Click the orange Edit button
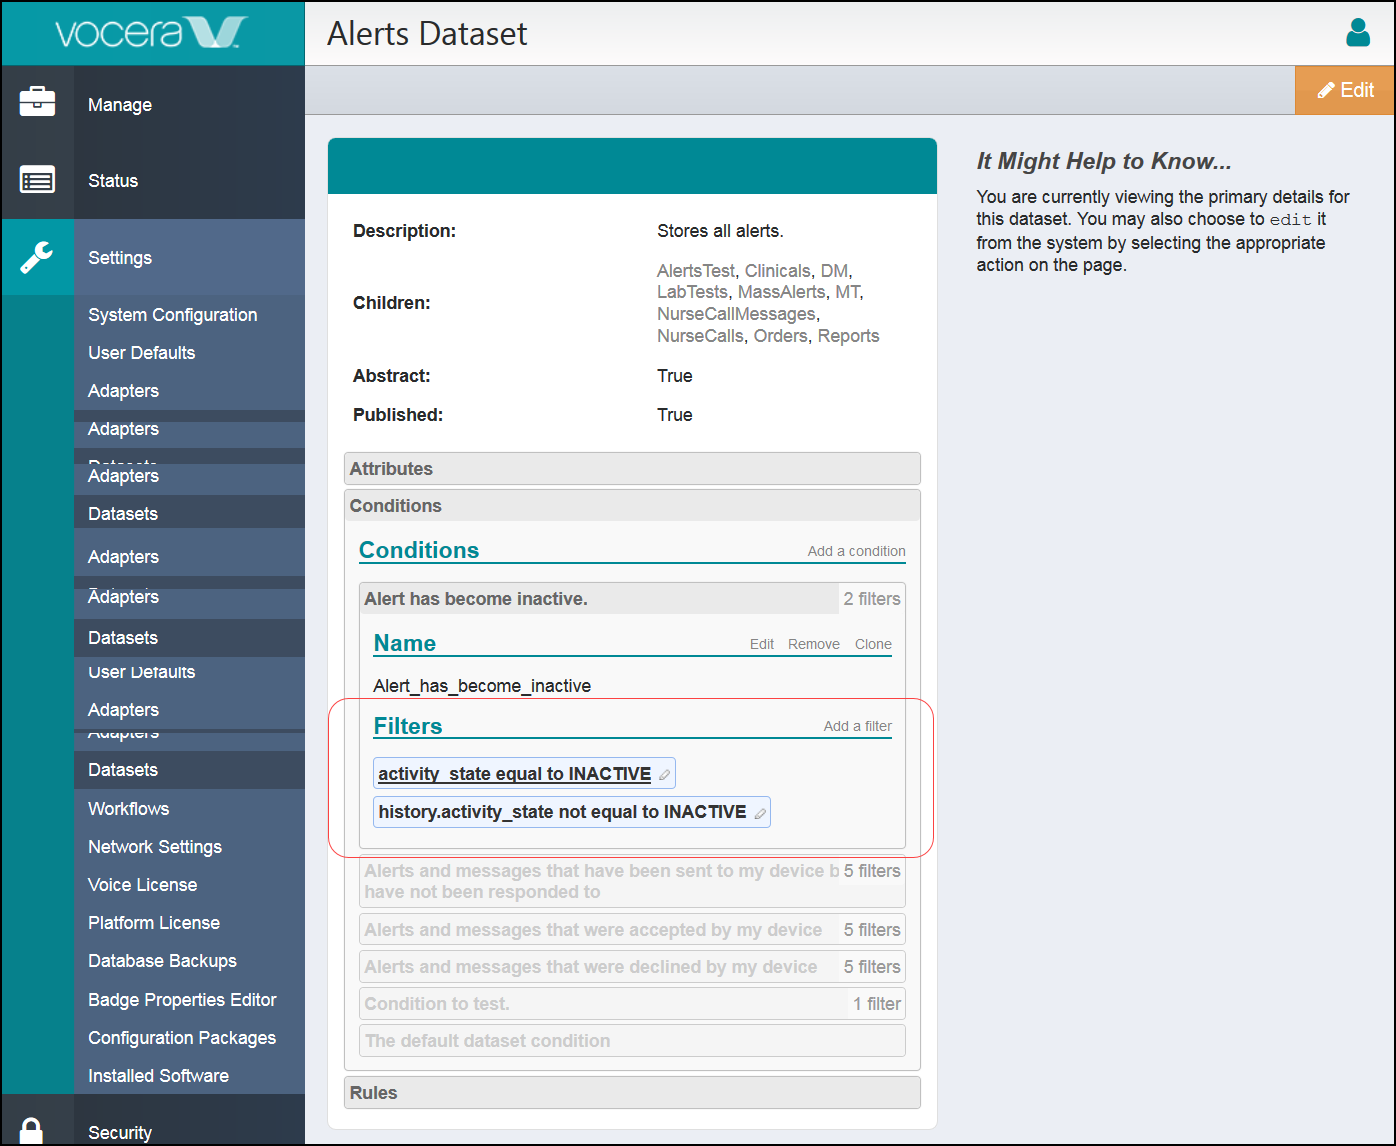1396x1146 pixels. pyautogui.click(x=1344, y=89)
